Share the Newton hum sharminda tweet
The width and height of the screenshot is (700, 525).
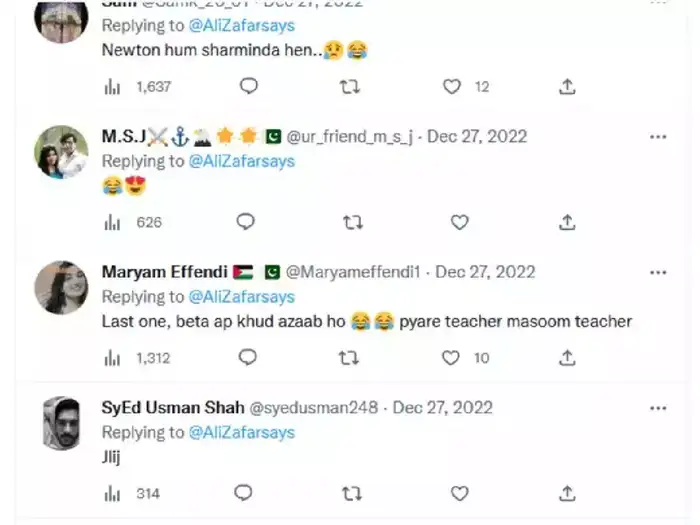567,86
